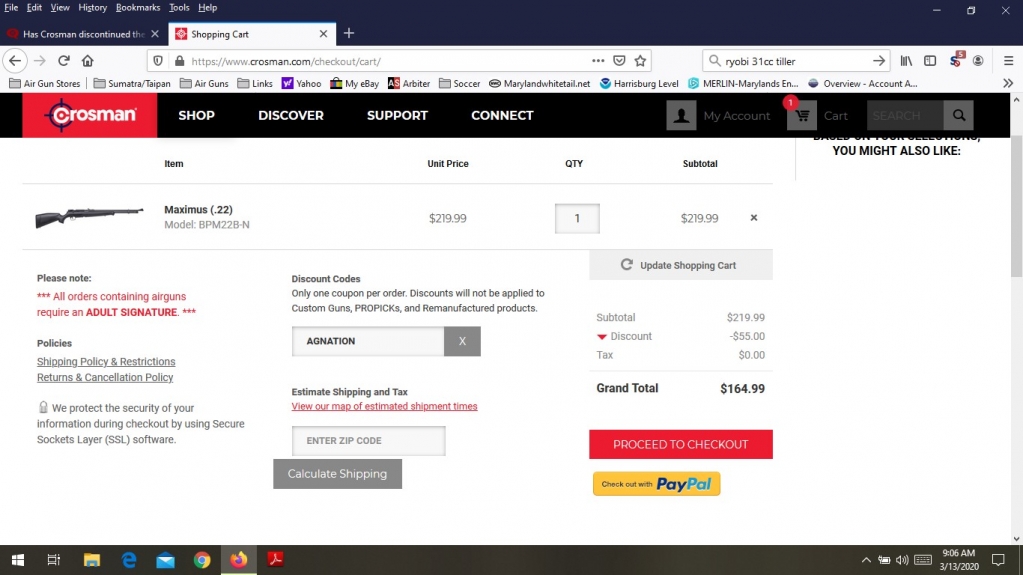Open Mail app from taskbar
The image size is (1023, 575).
[x=166, y=559]
